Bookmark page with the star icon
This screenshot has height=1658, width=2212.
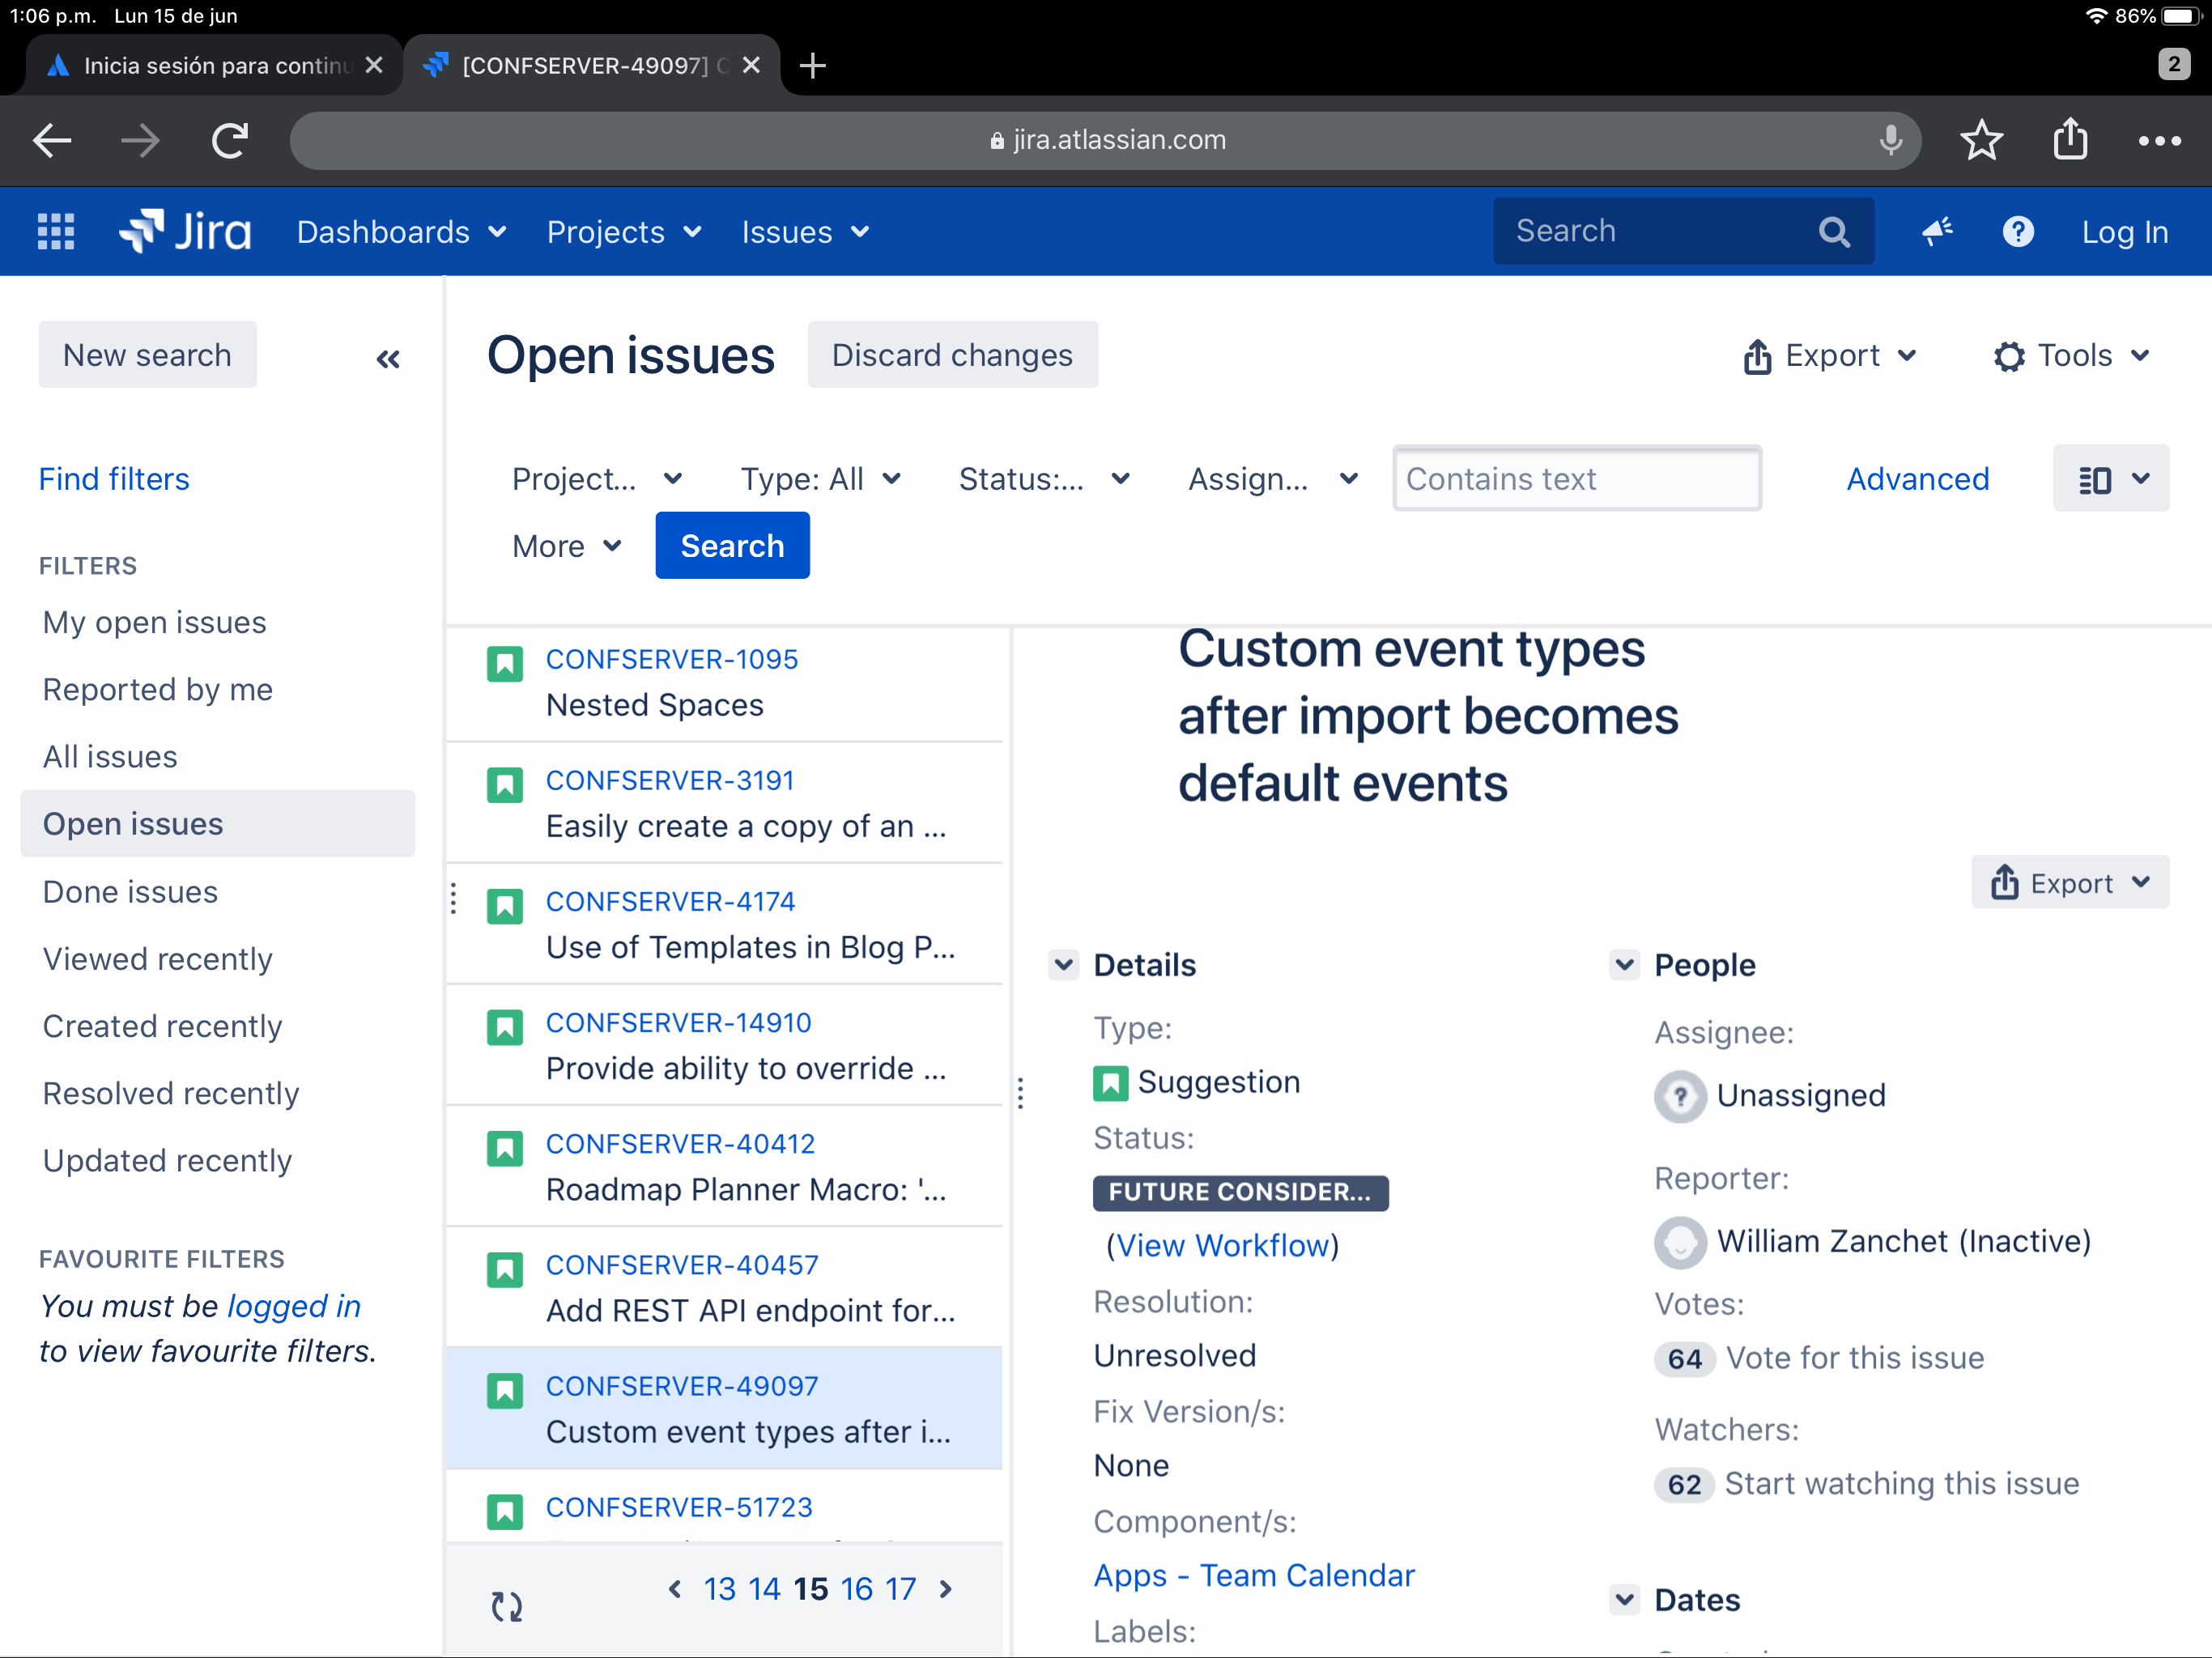pyautogui.click(x=1981, y=140)
